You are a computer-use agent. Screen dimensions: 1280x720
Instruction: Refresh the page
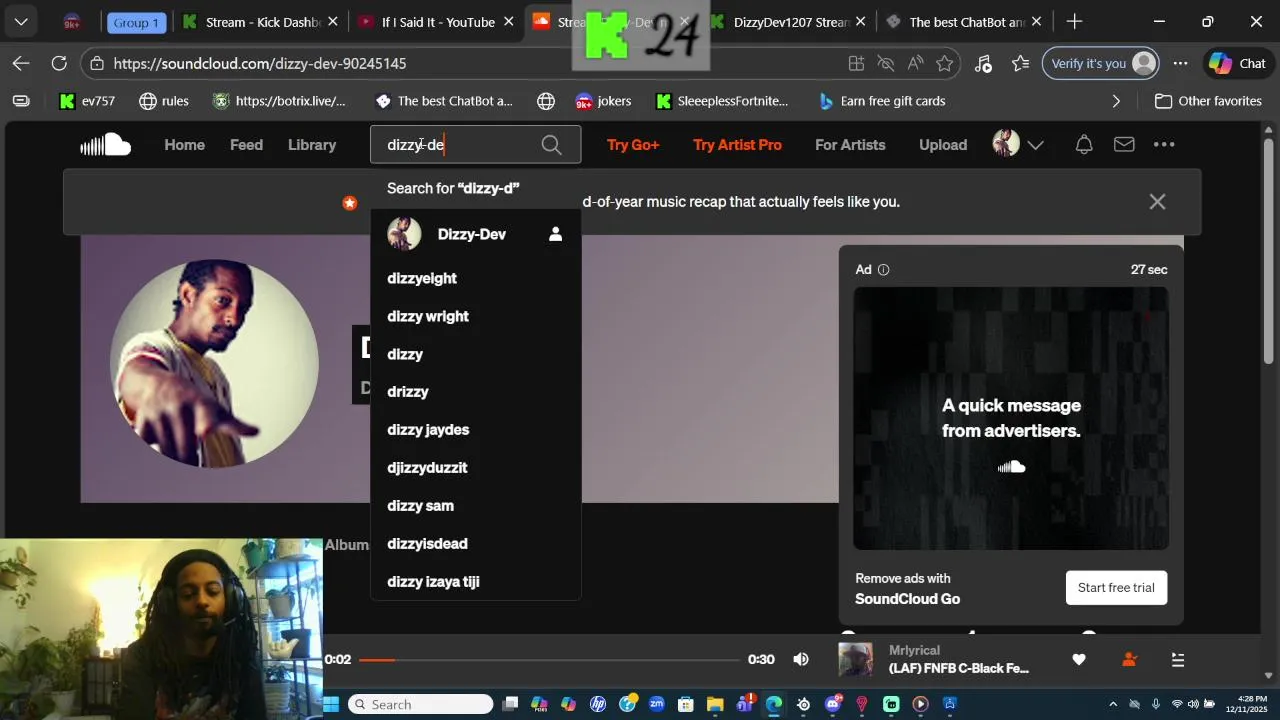[x=59, y=63]
